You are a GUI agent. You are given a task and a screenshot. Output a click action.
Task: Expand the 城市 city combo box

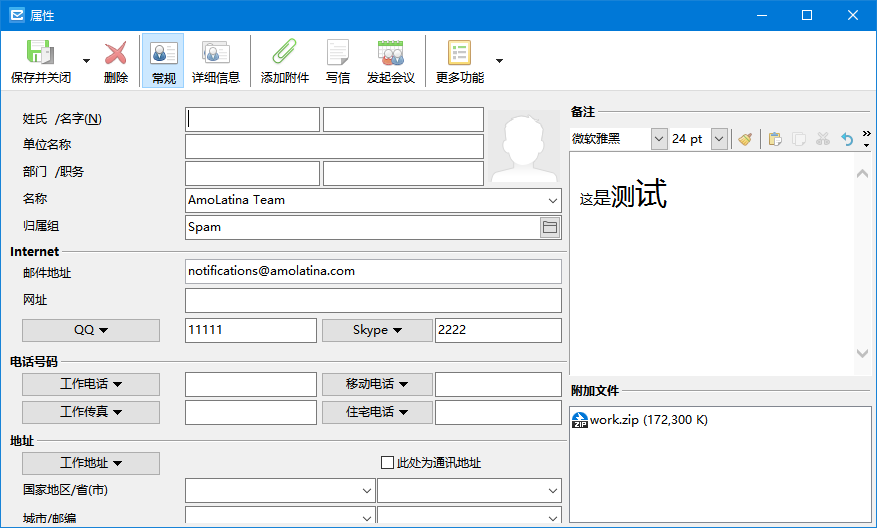pyautogui.click(x=366, y=517)
